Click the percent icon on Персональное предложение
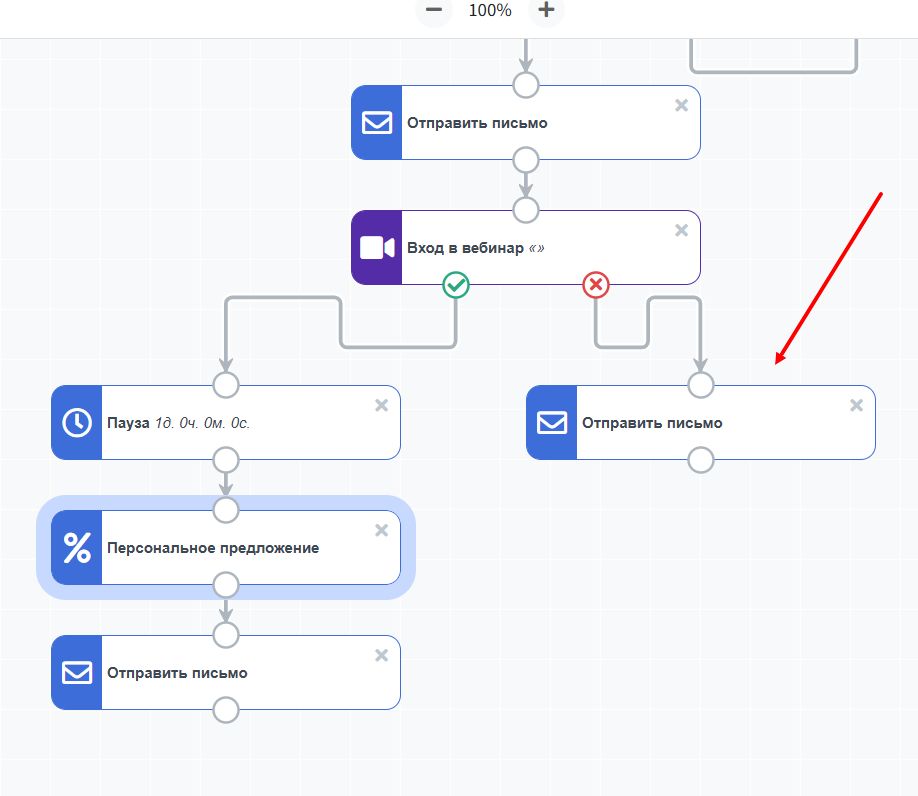This screenshot has width=918, height=796. pyautogui.click(x=76, y=548)
